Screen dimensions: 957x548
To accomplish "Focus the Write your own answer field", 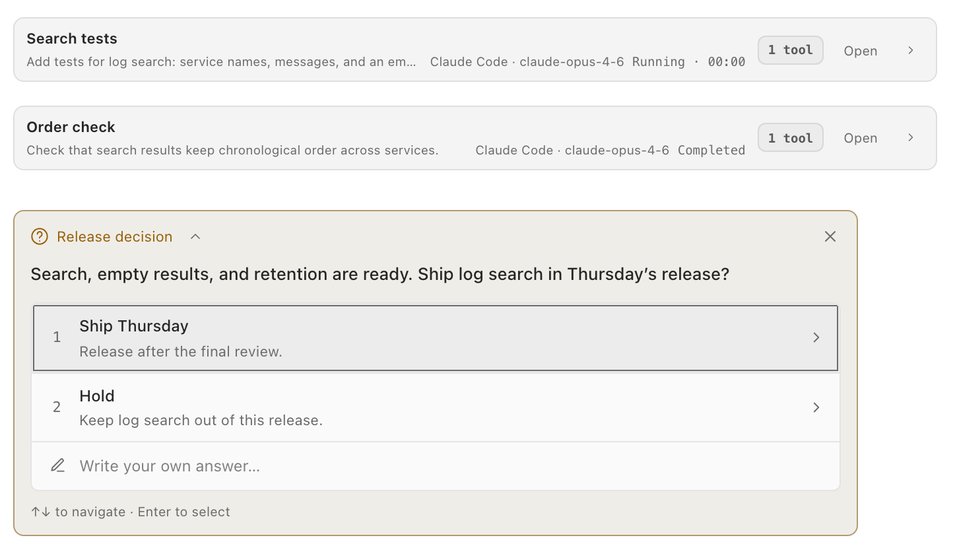I will pyautogui.click(x=435, y=466).
